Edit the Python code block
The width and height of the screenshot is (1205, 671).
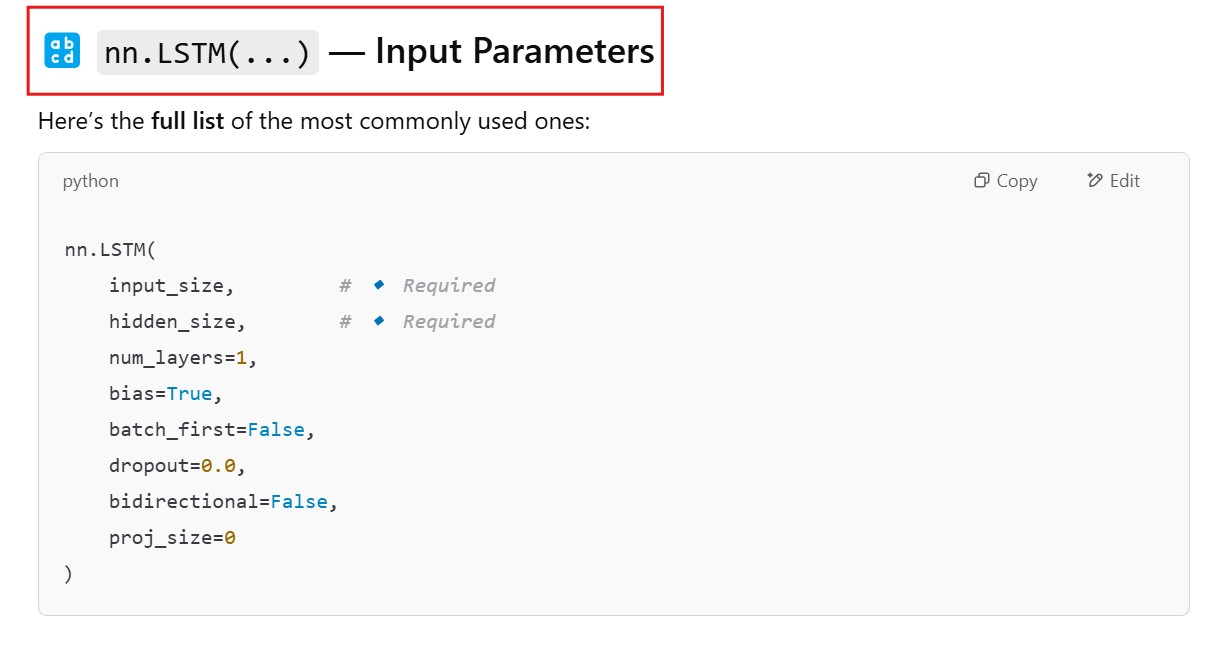click(x=1113, y=181)
